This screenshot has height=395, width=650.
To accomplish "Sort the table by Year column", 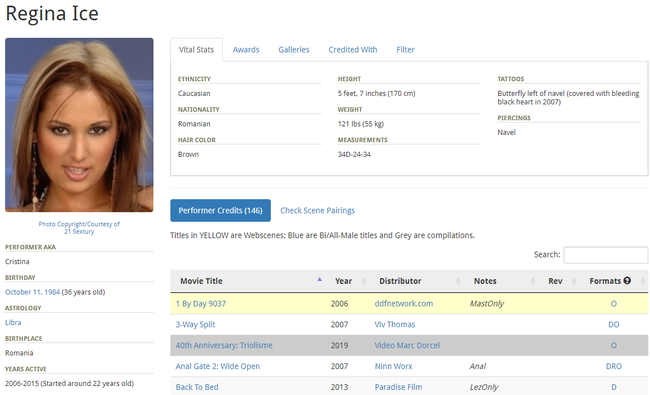I will click(x=343, y=281).
